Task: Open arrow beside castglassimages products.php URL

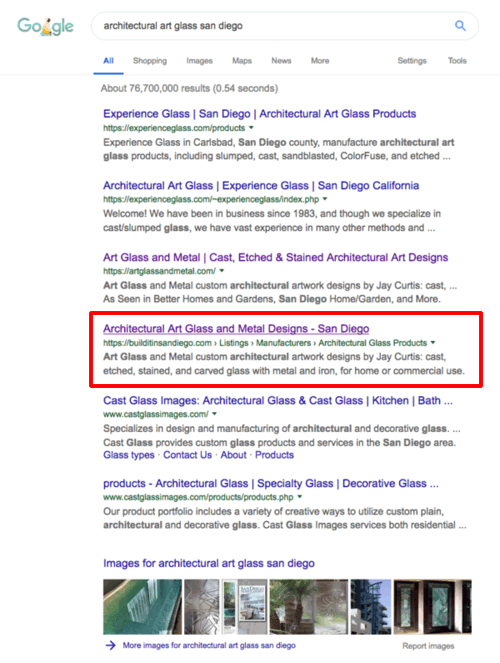Action: tap(299, 497)
